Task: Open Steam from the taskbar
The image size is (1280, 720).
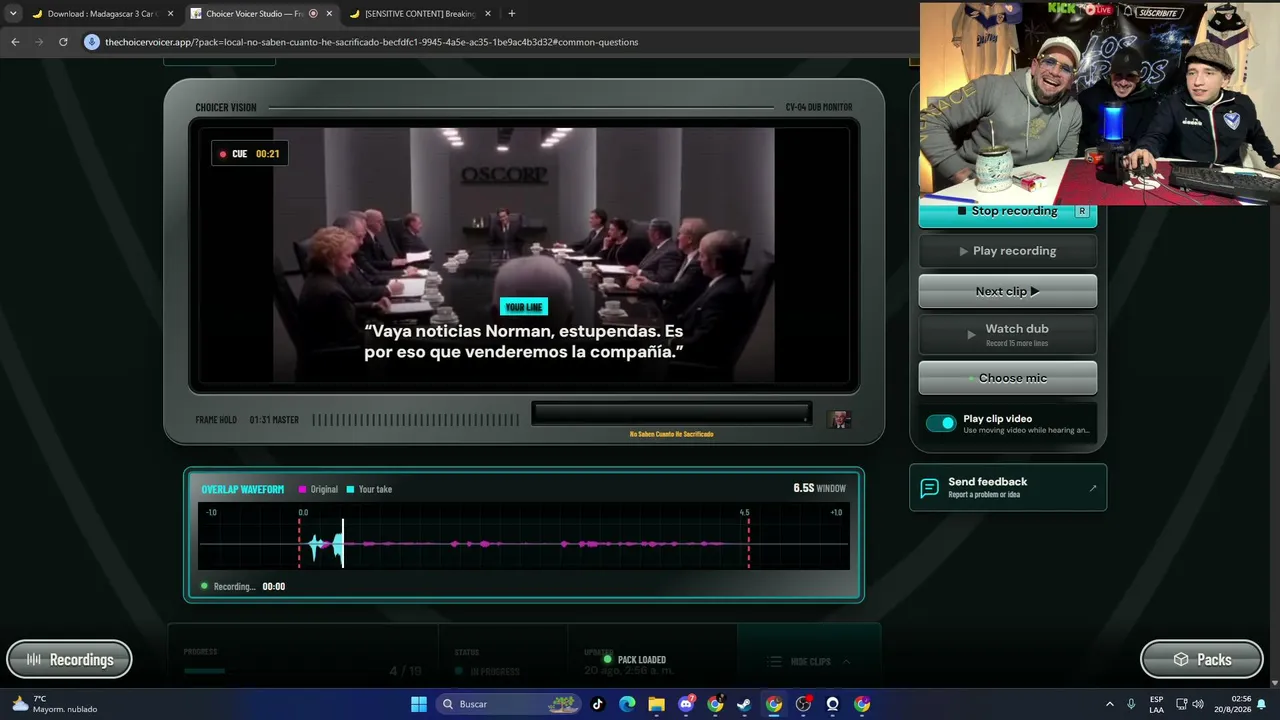Action: pos(744,704)
